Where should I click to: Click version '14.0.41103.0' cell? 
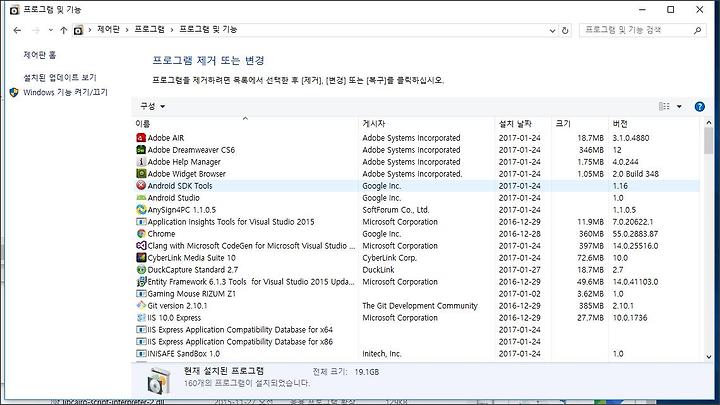pyautogui.click(x=635, y=281)
